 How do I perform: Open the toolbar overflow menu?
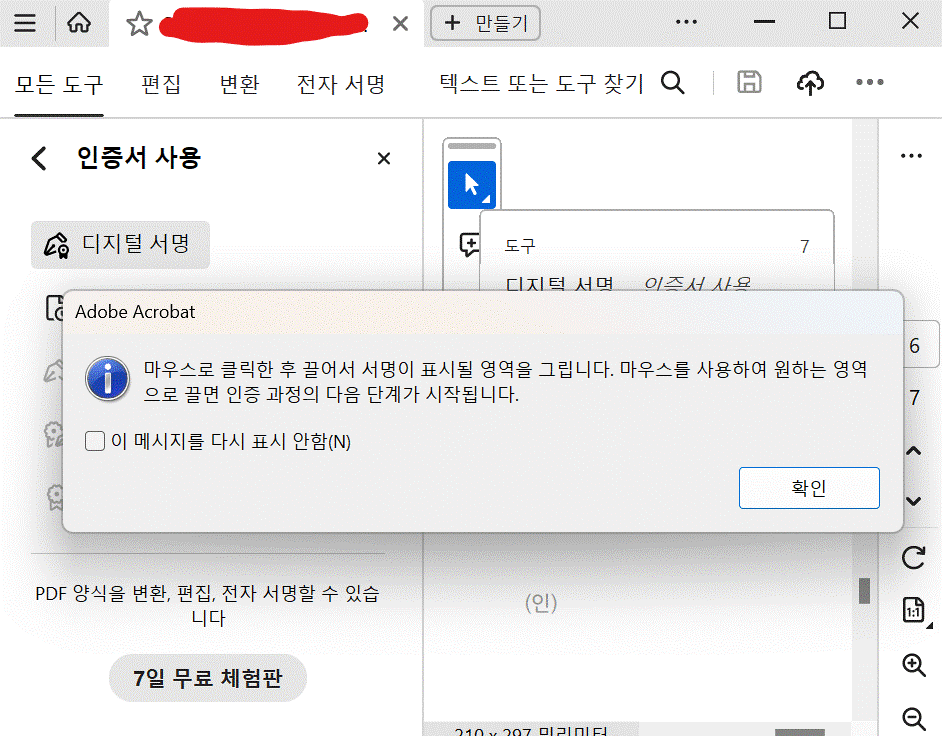[x=869, y=82]
